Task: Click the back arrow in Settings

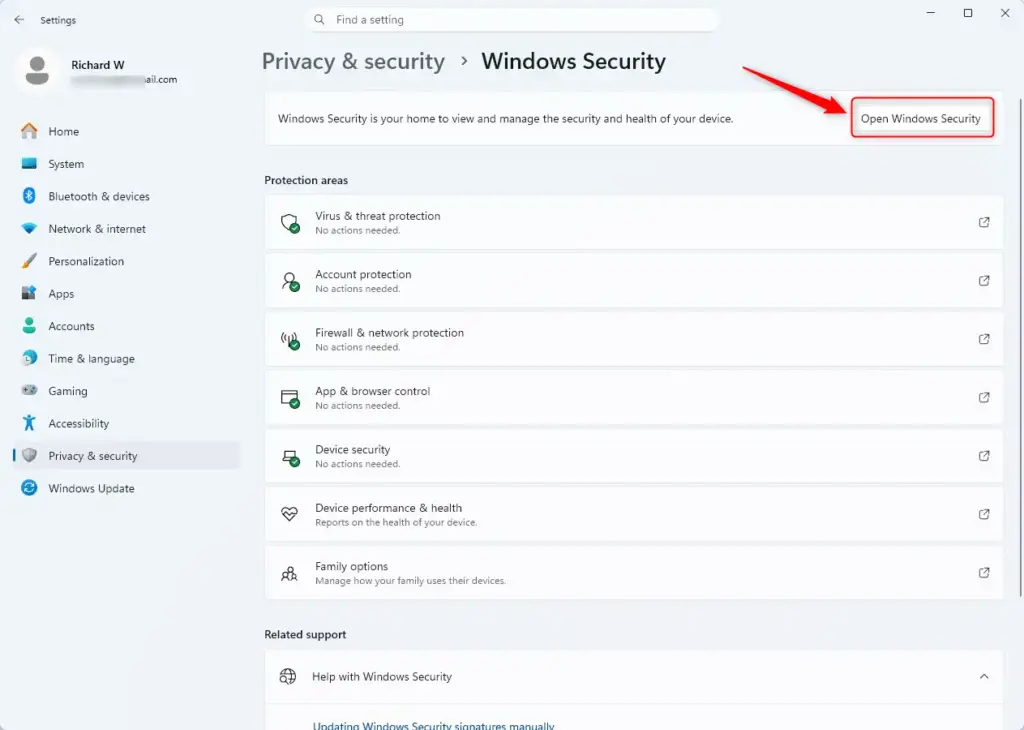Action: pyautogui.click(x=19, y=20)
